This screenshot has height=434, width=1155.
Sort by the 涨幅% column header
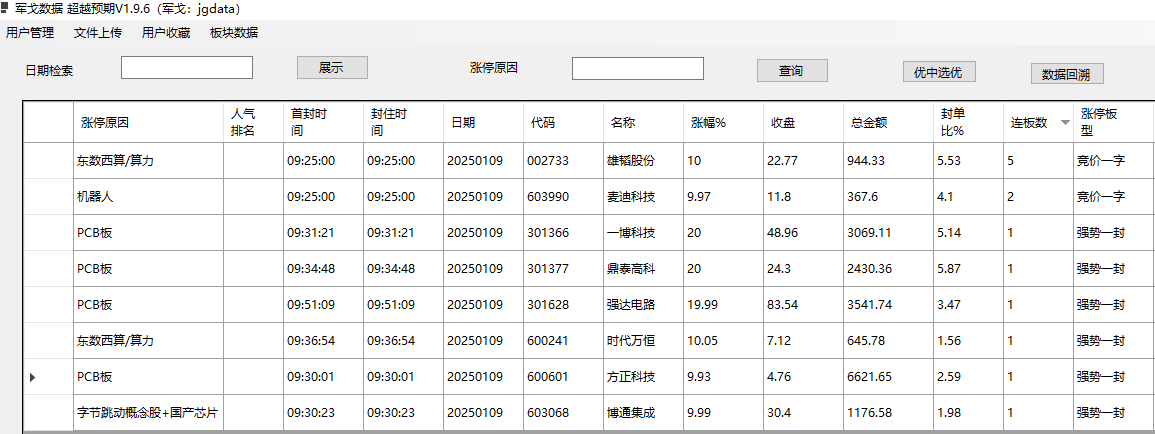tap(723, 122)
